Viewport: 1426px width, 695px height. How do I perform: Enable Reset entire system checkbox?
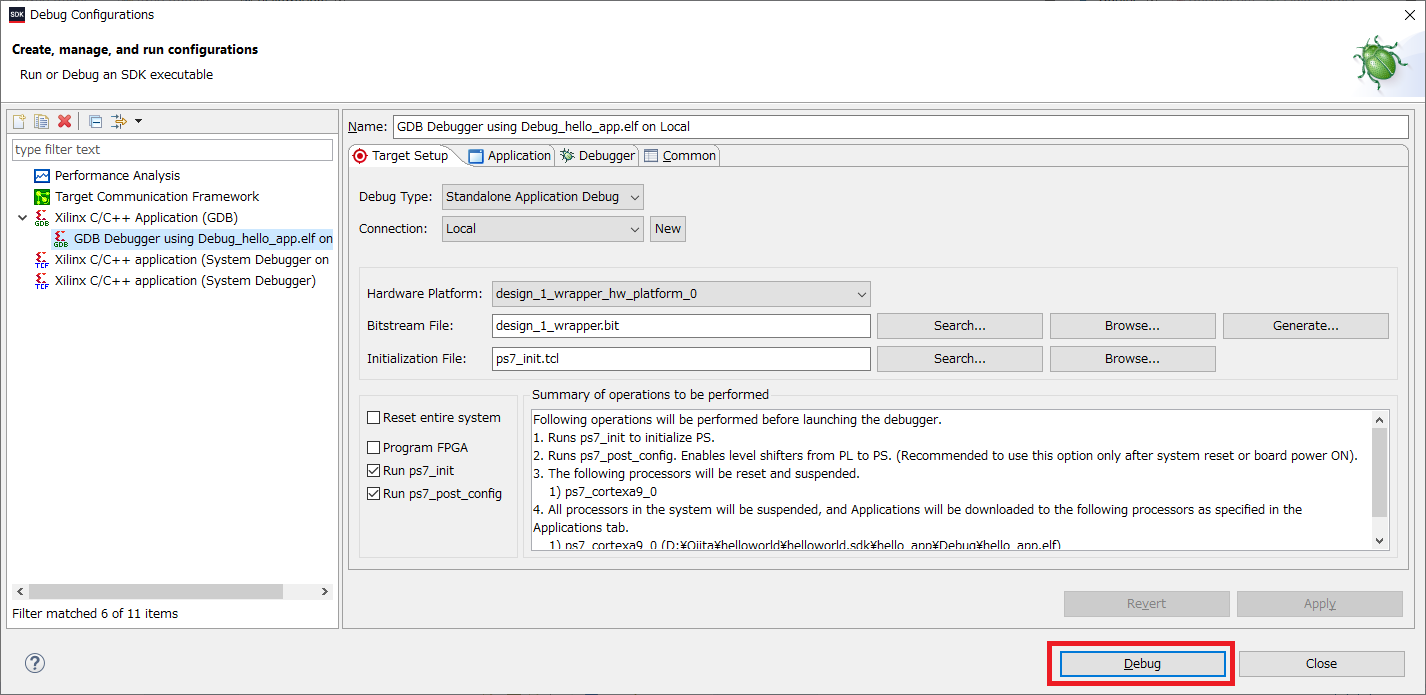(x=374, y=418)
